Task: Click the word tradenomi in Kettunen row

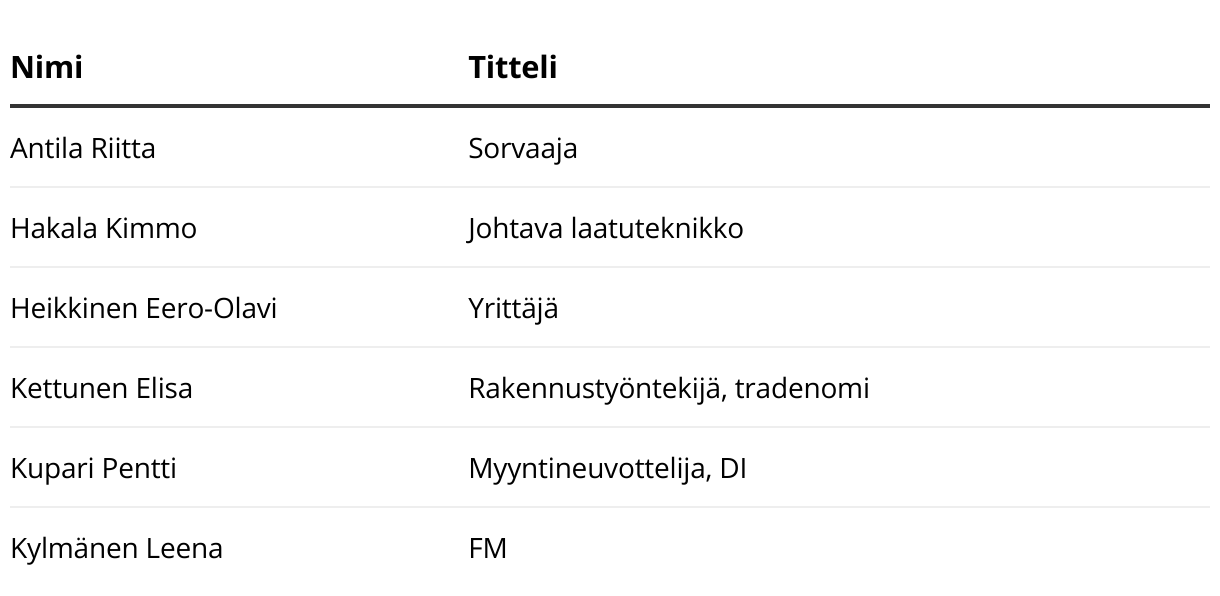Action: 802,388
